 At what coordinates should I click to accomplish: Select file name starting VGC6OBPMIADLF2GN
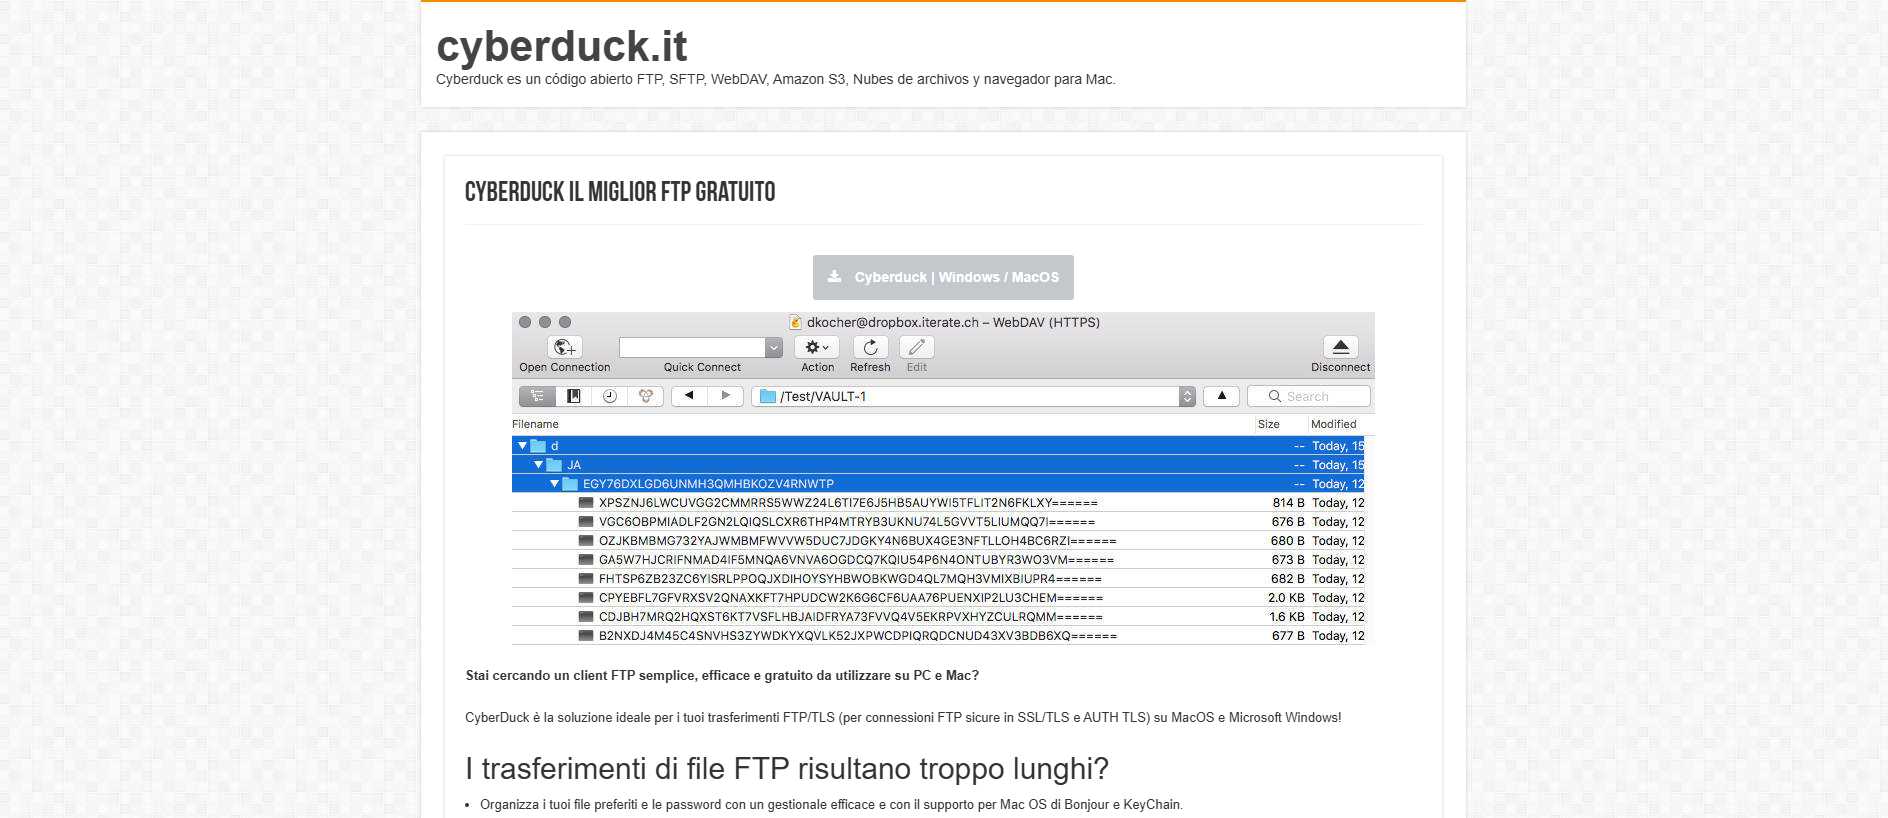pos(847,522)
